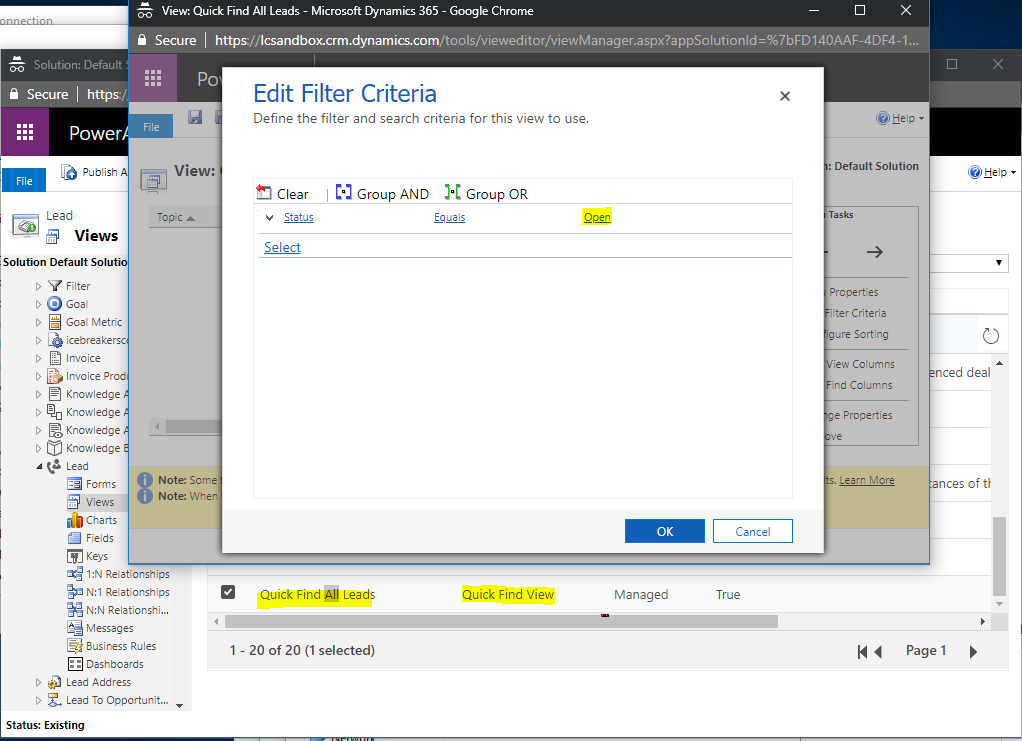
Task: Click the right arrow icon in the Tasks pane
Action: coord(875,252)
